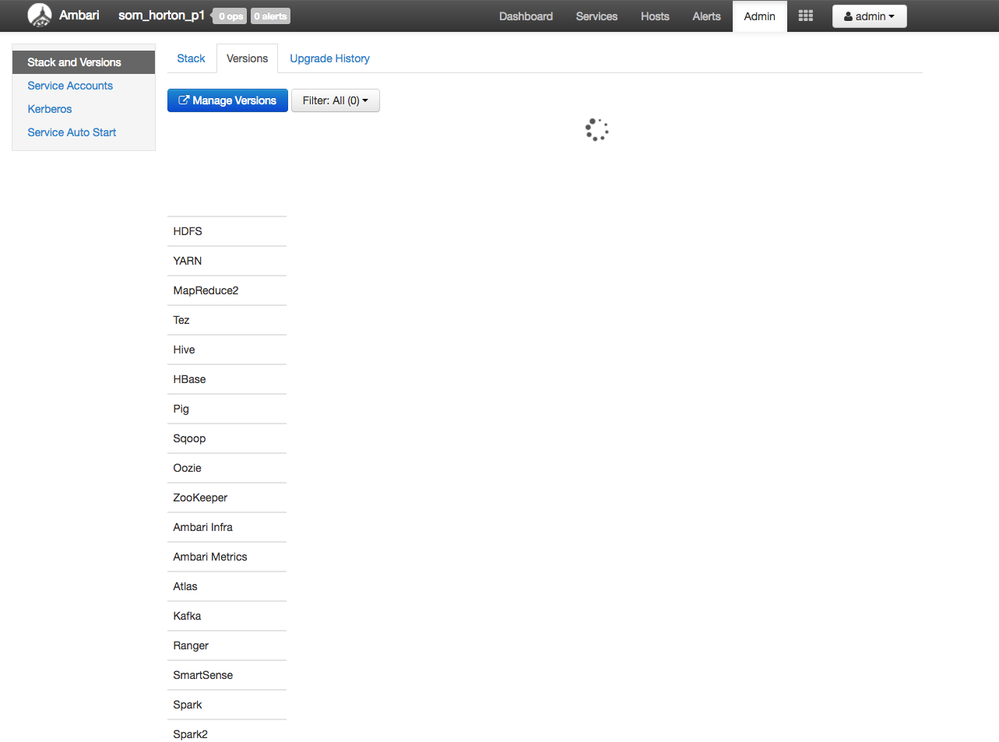The image size is (999, 742).
Task: Click the Ambari logo icon
Action: coord(38,15)
